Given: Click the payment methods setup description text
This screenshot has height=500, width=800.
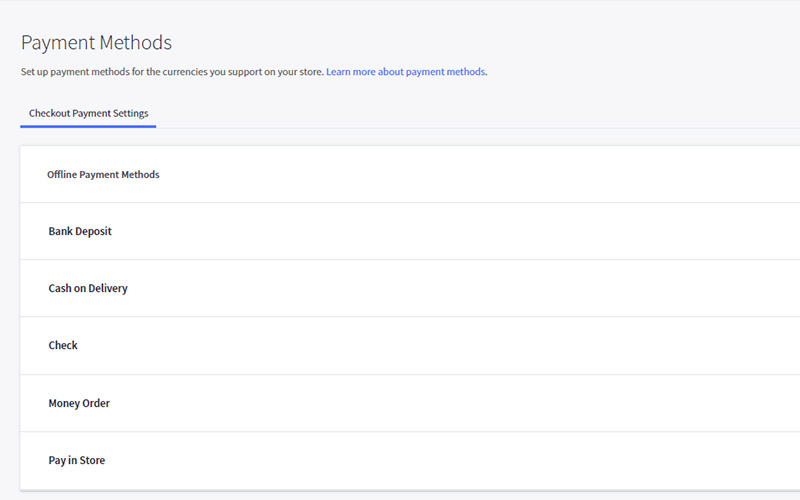Looking at the screenshot, I should [172, 72].
